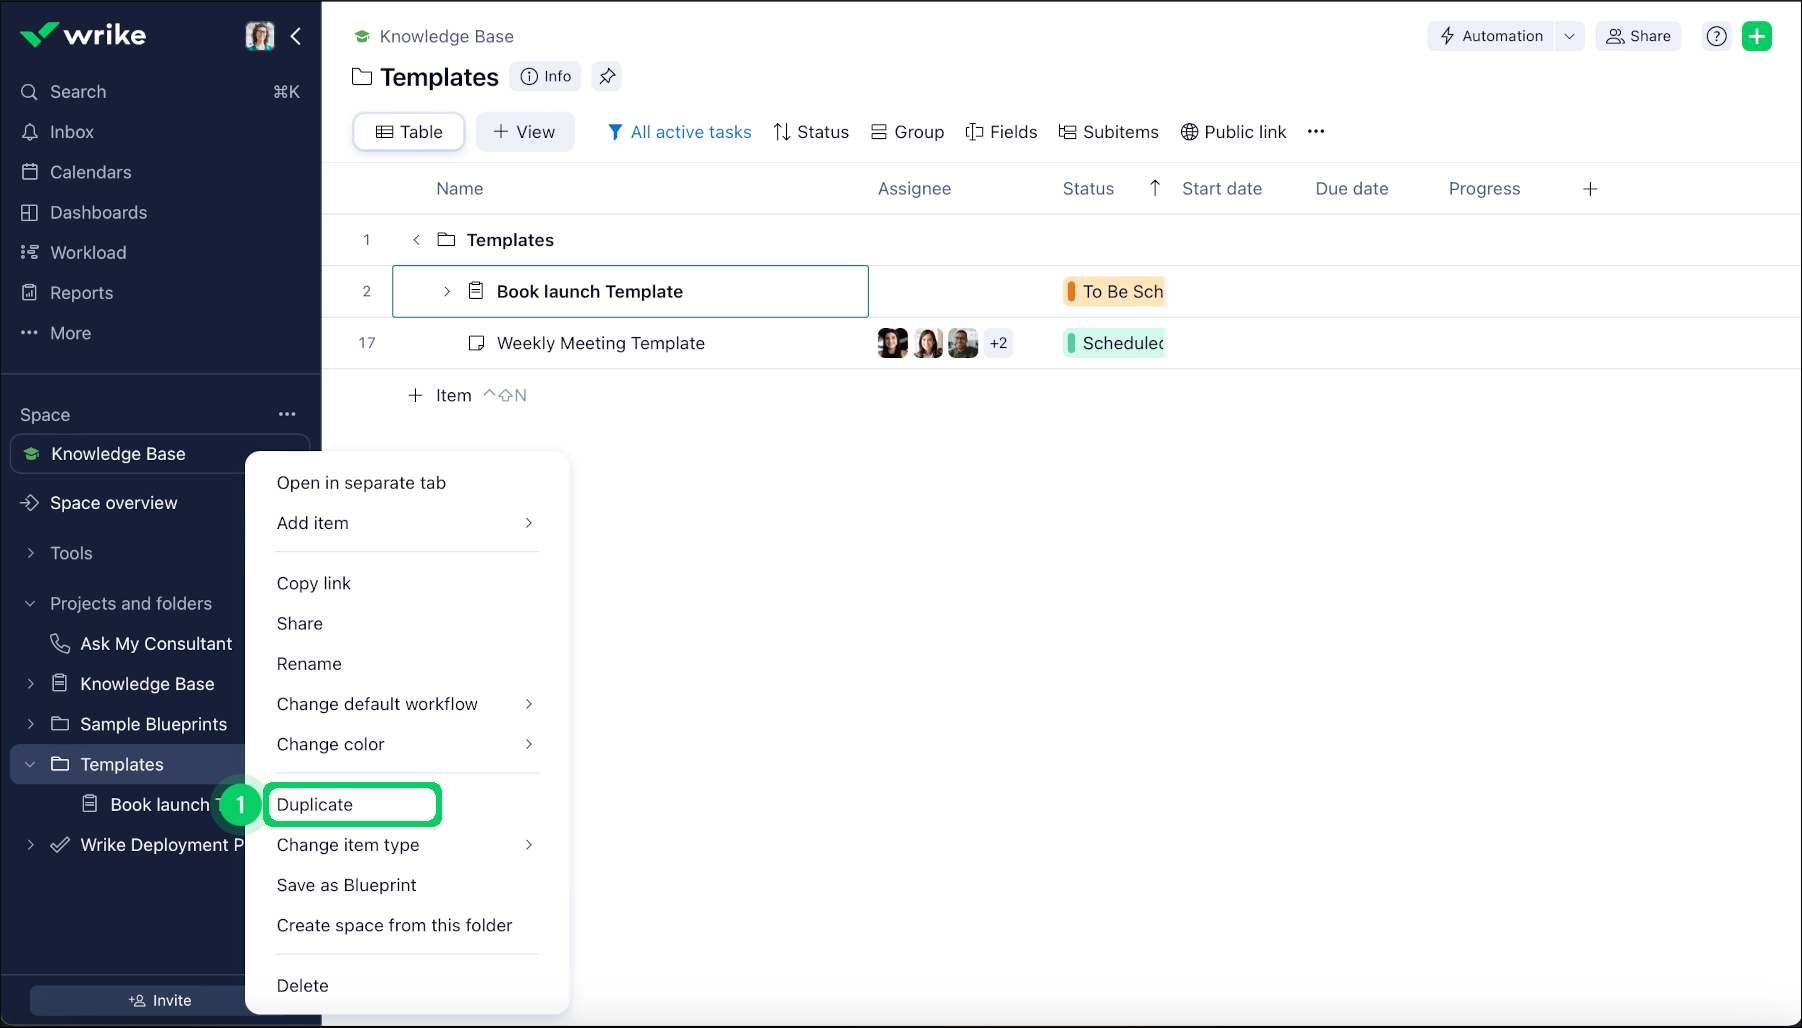Open the Inbox from the sidebar
The image size is (1802, 1028).
(70, 131)
